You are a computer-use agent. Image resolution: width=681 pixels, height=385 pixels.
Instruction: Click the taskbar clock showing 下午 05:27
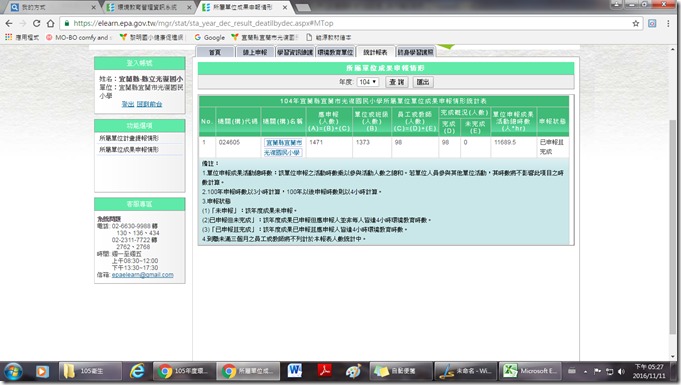pyautogui.click(x=649, y=372)
